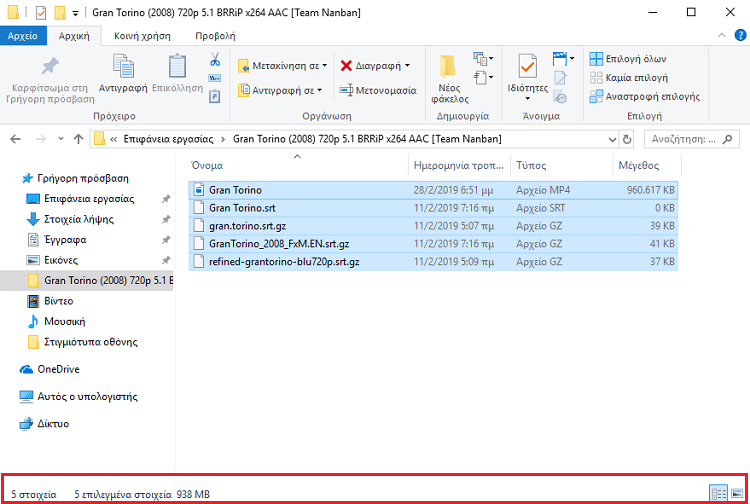Click Αναστροφή επιλογής invert selection
750x504 pixels.
645,97
